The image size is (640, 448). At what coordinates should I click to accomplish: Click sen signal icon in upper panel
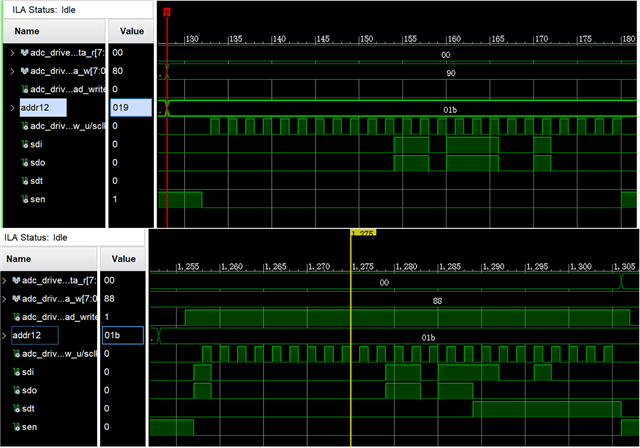(25, 200)
